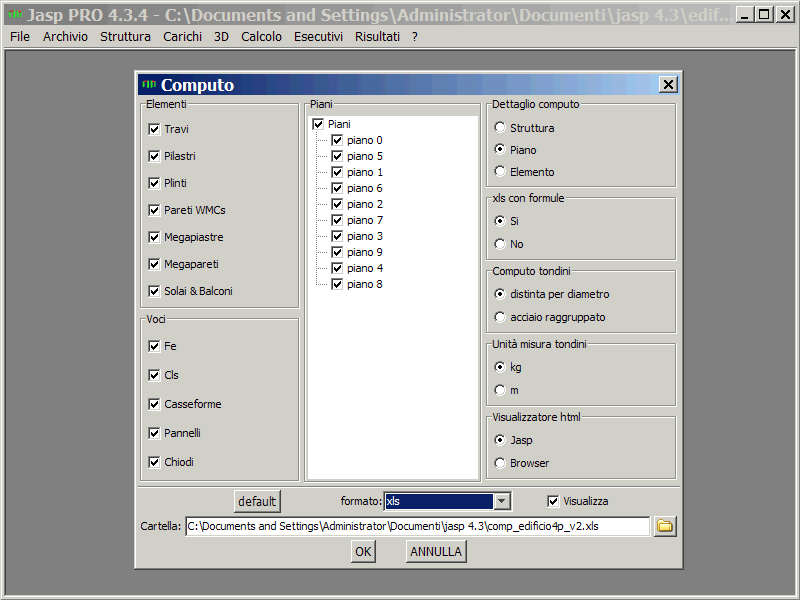Screen dimensions: 800x600
Task: Toggle the root Piani tree checkbox
Action: click(x=318, y=124)
